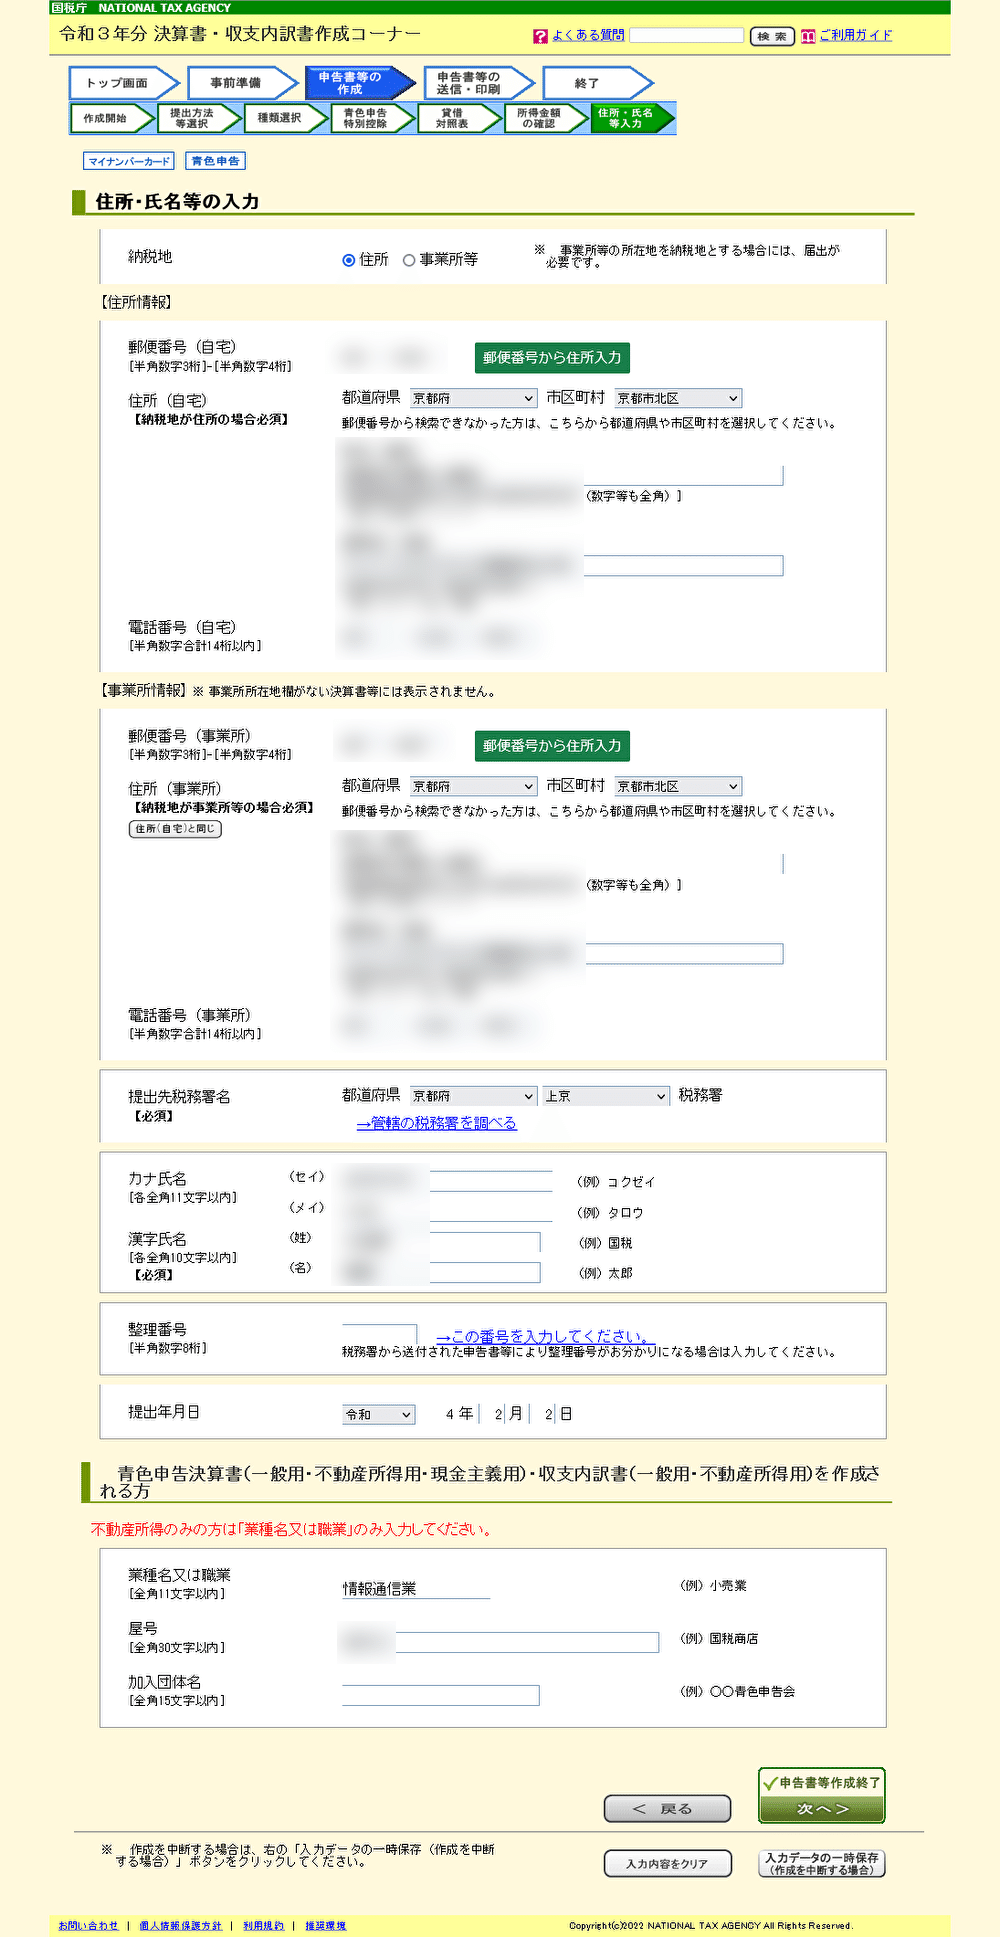Open the ご利用ガイド link
This screenshot has height=1937, width=1000.
(x=855, y=35)
